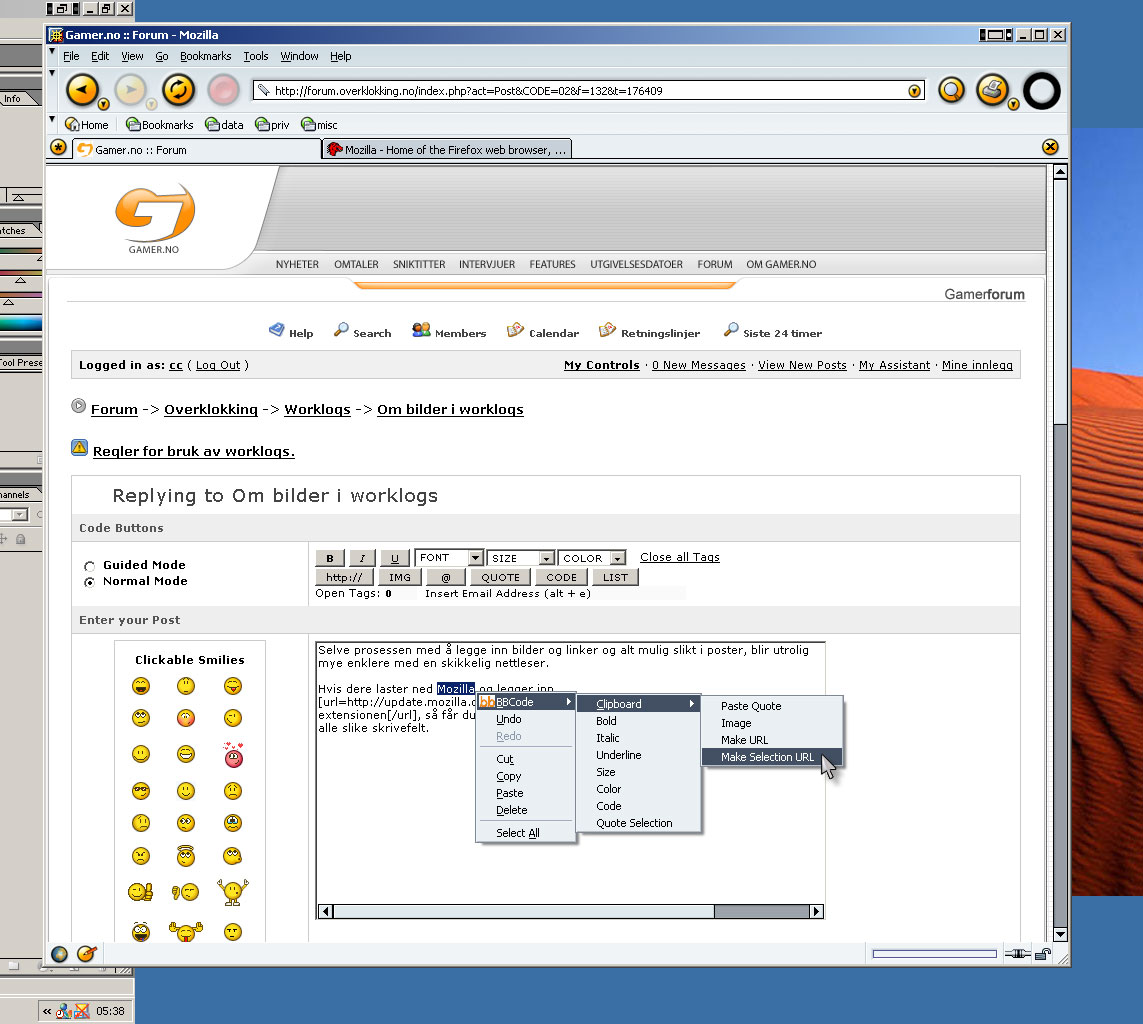The image size is (1143, 1024).
Task: Click the warning icon beside Regler link
Action: (79, 447)
